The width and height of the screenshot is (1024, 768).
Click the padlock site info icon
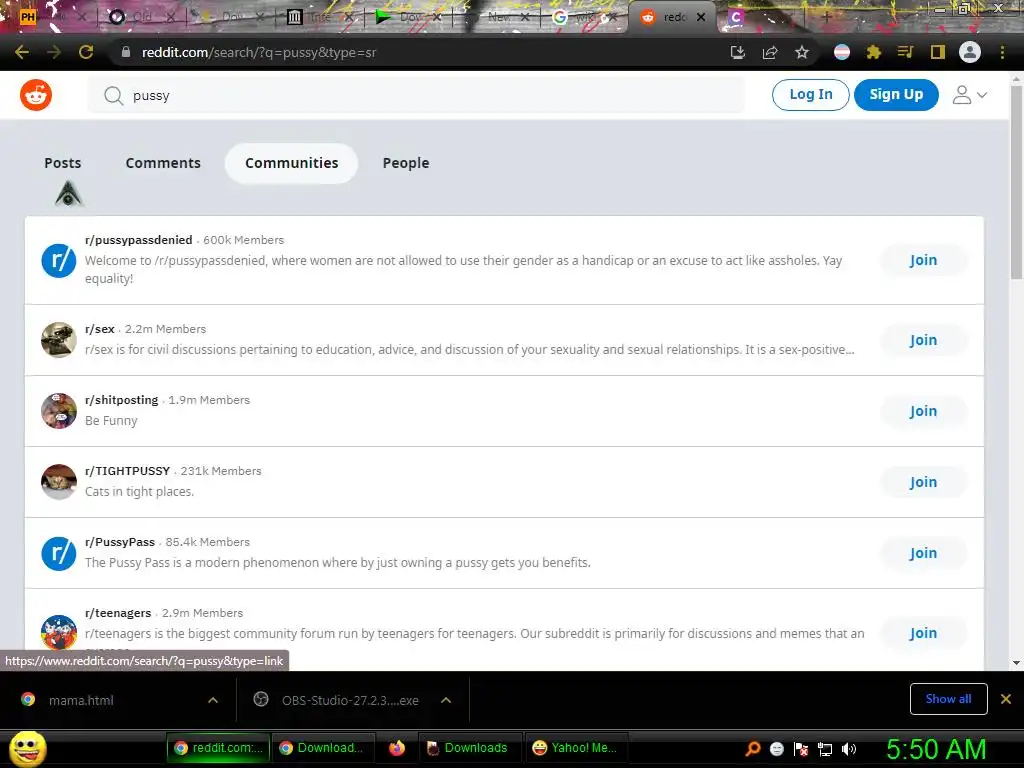126,52
